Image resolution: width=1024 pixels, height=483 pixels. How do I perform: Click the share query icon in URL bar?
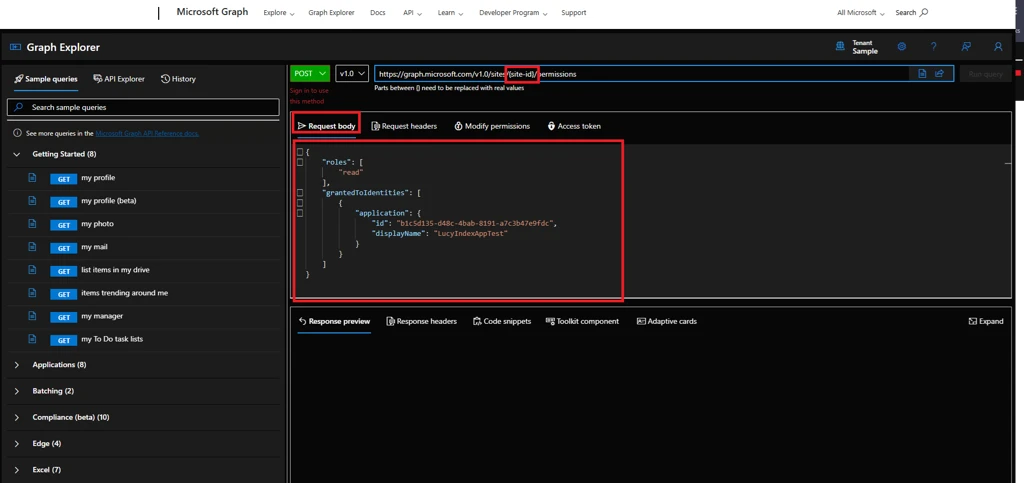(940, 74)
